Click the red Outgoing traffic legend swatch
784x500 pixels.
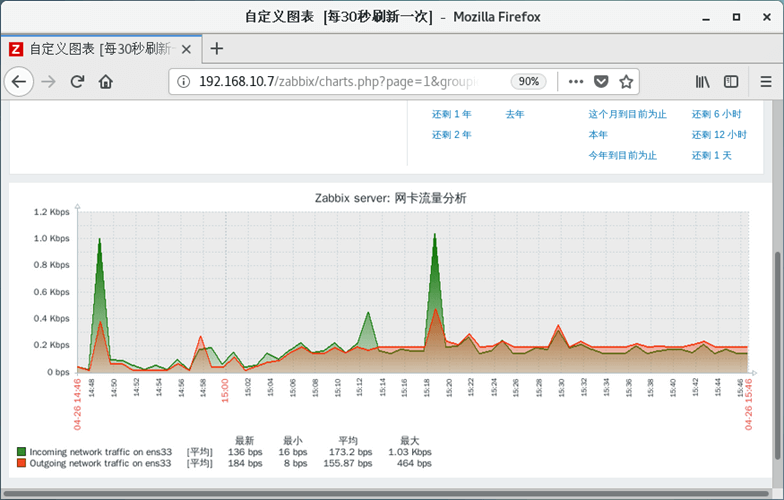click(22, 463)
